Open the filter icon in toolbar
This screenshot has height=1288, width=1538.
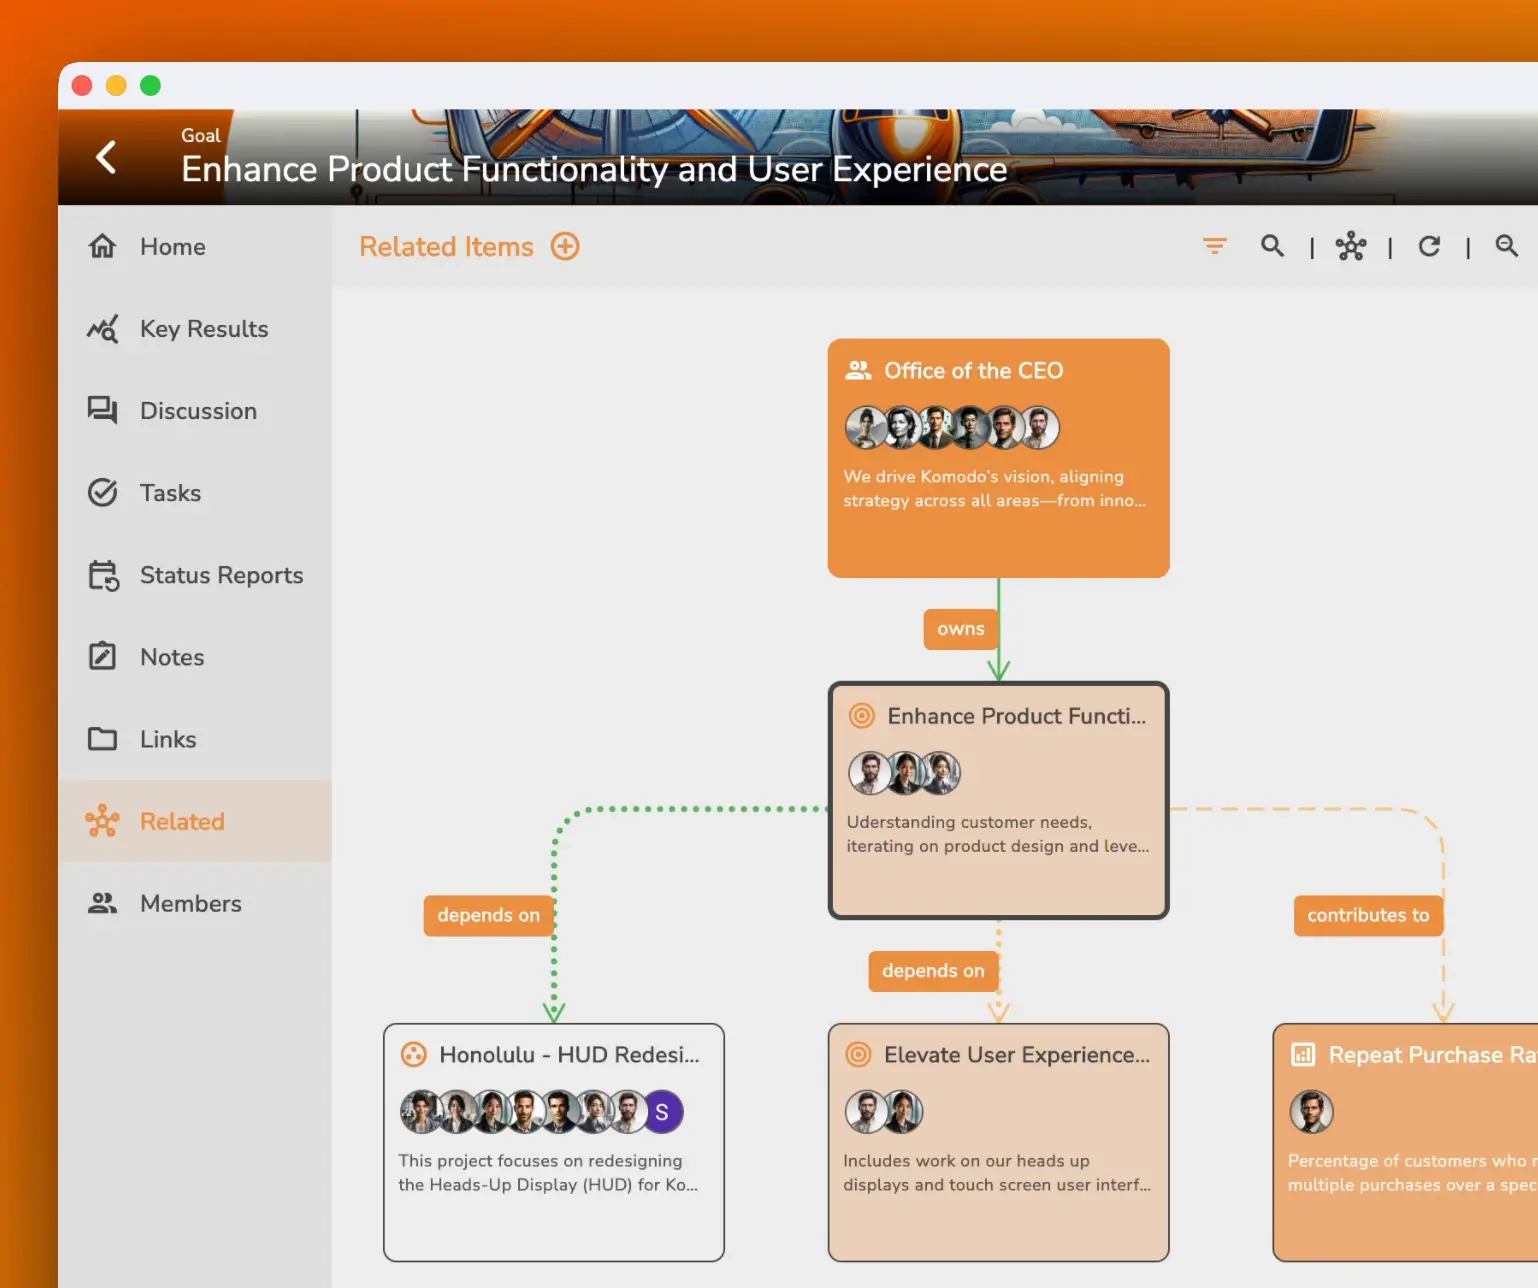1214,246
